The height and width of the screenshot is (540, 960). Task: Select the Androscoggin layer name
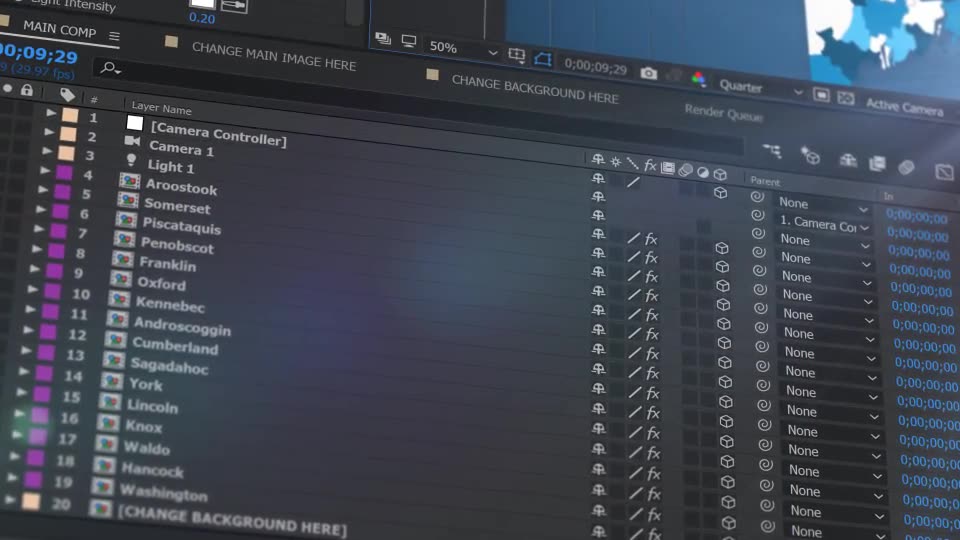[182, 326]
